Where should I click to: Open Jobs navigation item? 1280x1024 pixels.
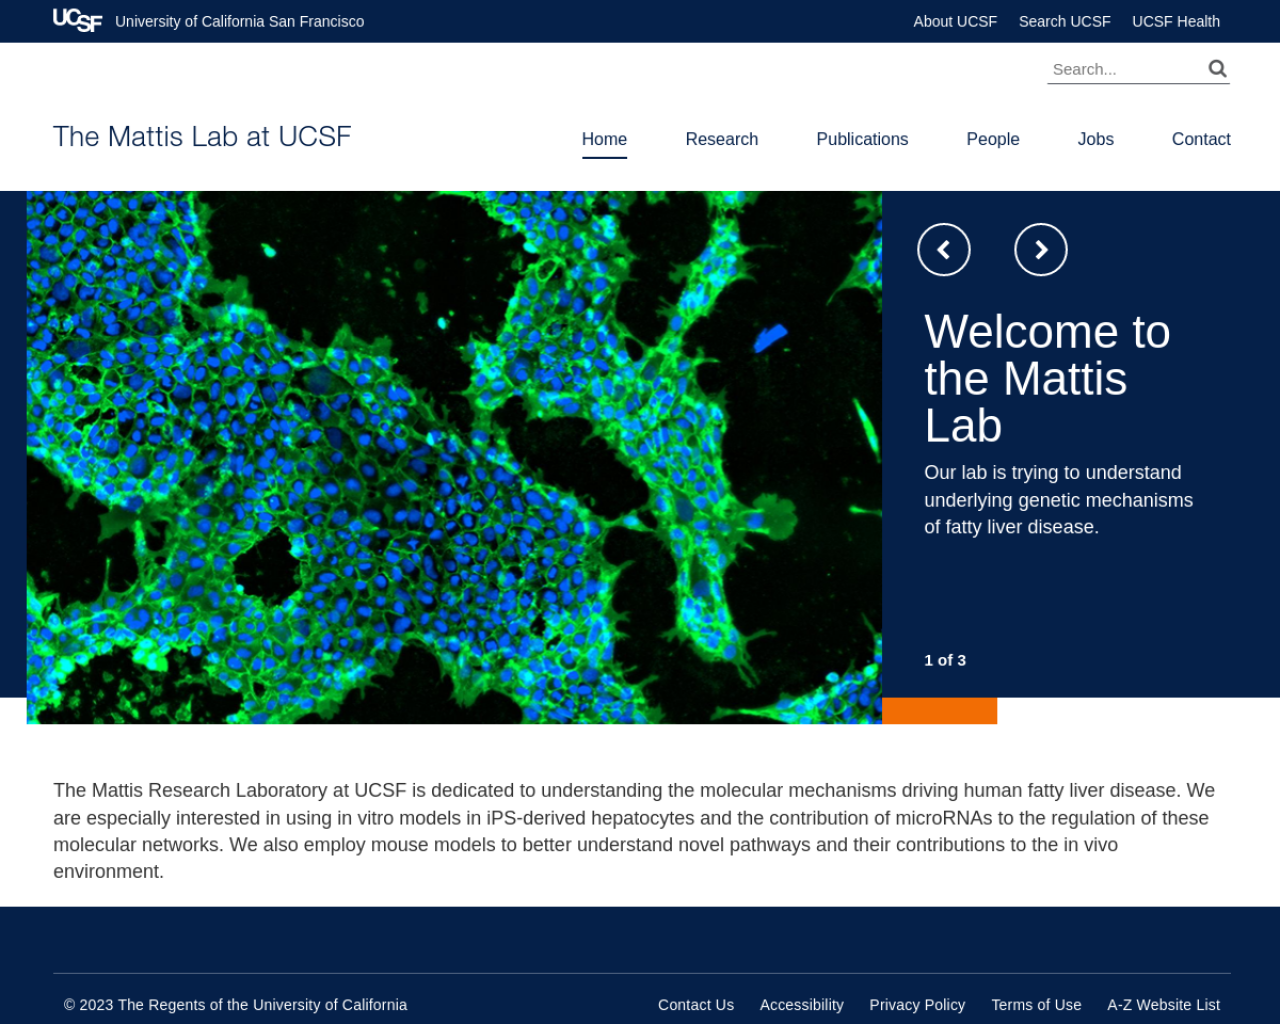coord(1095,139)
